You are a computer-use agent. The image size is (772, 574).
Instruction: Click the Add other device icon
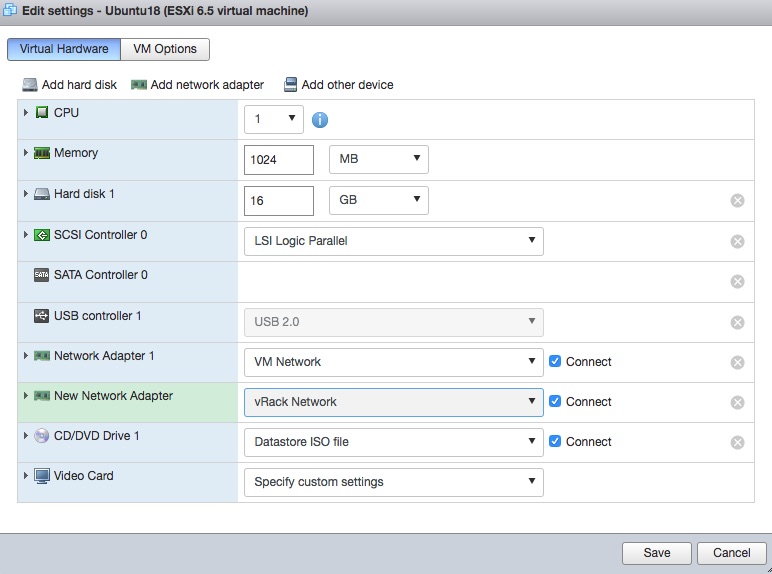click(290, 85)
